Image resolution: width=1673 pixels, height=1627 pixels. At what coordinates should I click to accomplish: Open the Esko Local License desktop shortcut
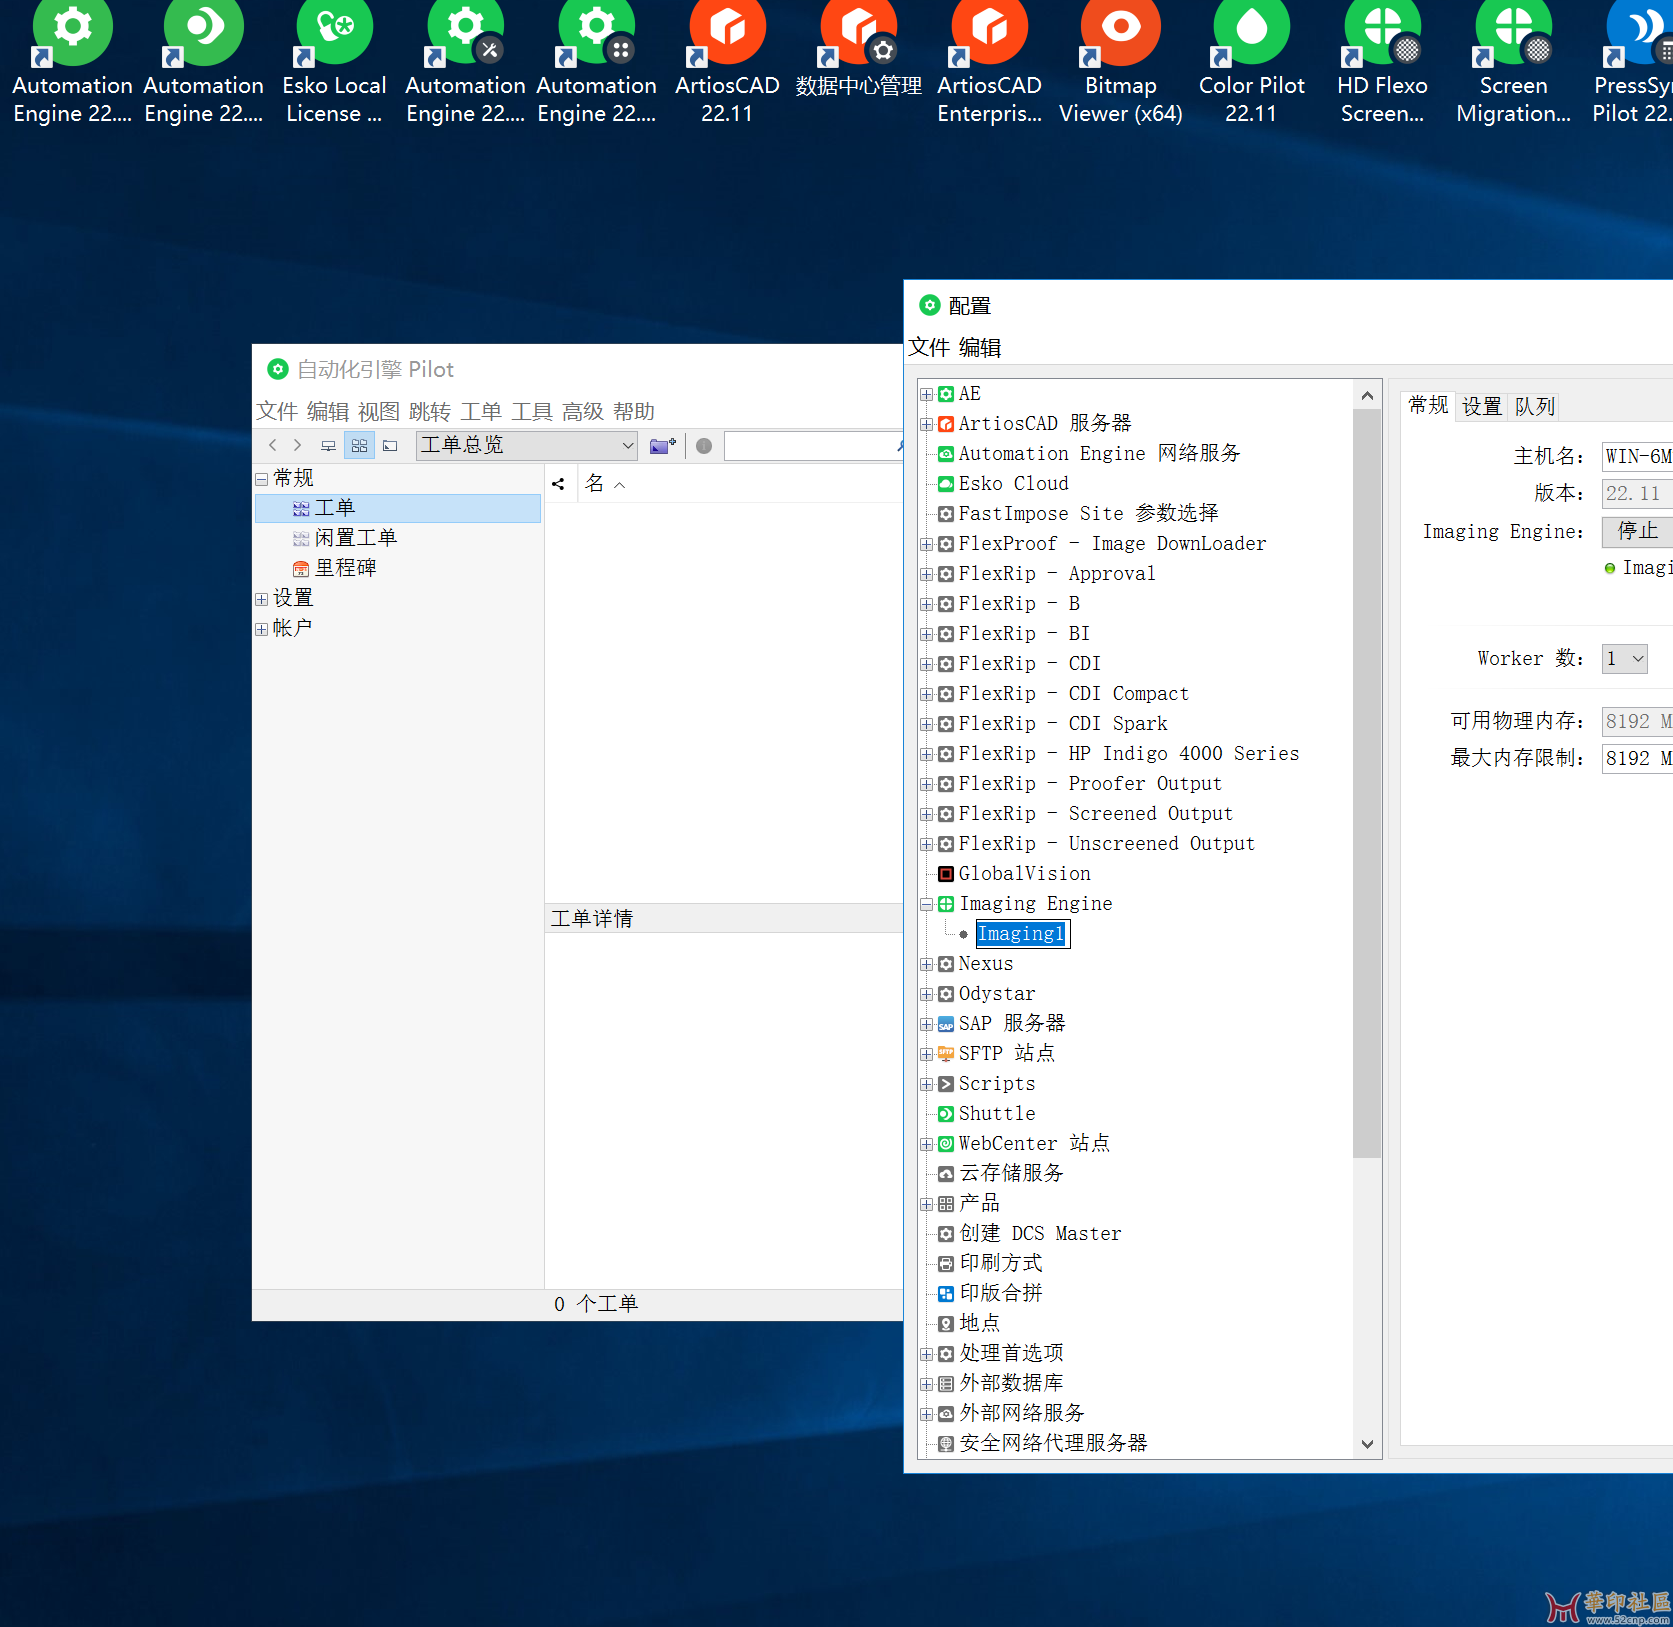(x=334, y=63)
